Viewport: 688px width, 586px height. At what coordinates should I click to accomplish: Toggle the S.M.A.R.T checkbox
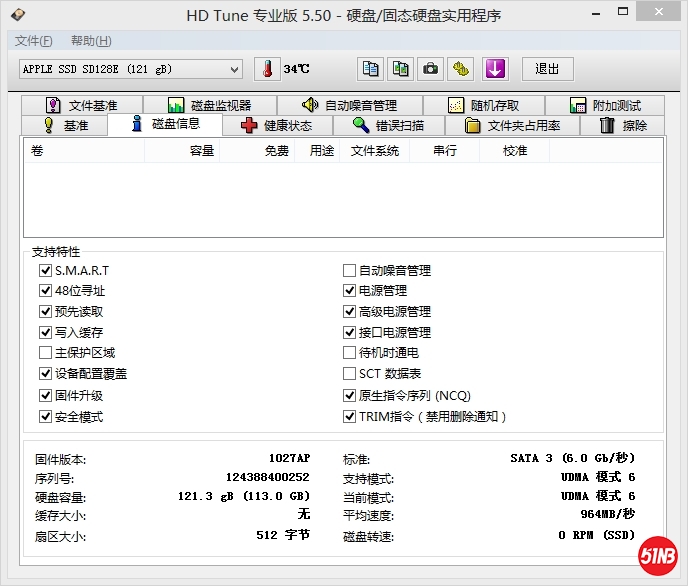[x=45, y=271]
